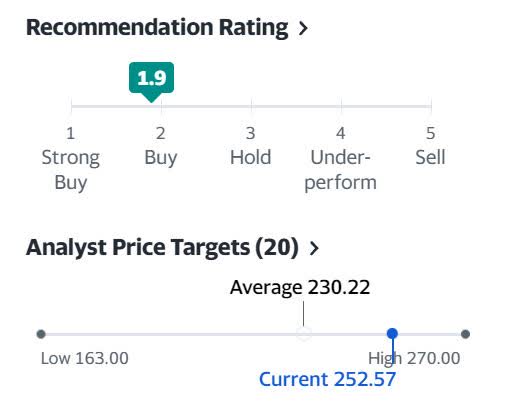Click the blue Current price marker dot
This screenshot has width=506, height=415.
click(x=392, y=333)
